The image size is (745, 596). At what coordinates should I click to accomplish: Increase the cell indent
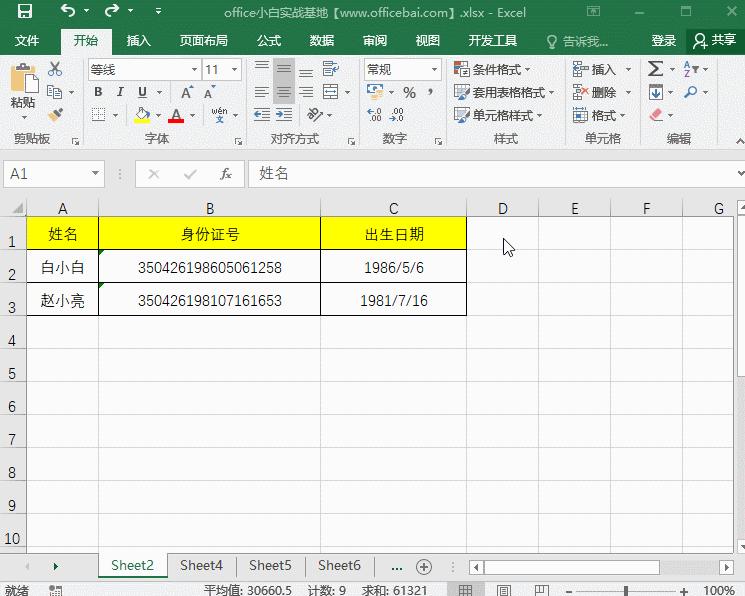pos(284,115)
